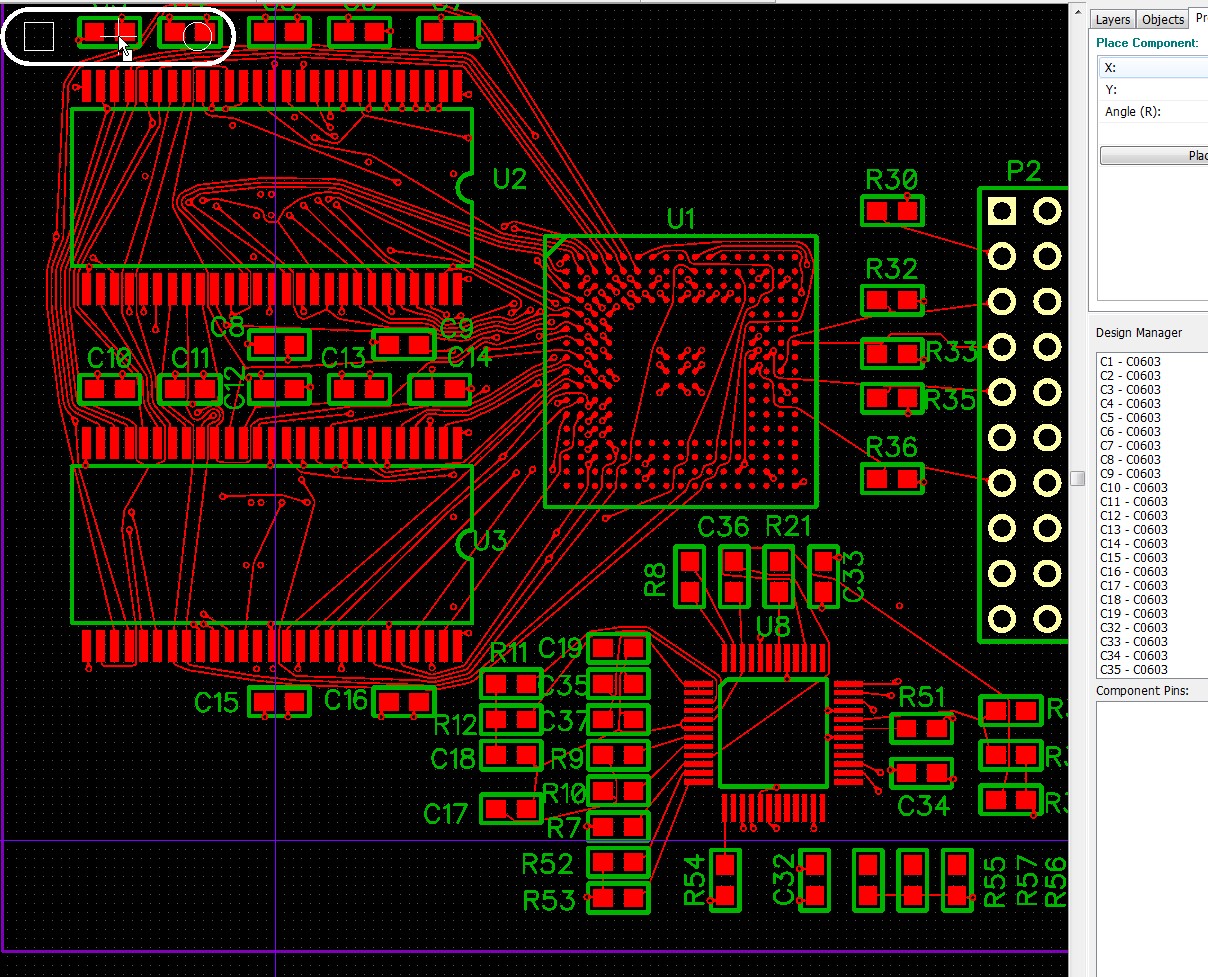This screenshot has height=977, width=1208.
Task: Select C10 - C0603 in Design Manager
Action: click(x=1133, y=487)
